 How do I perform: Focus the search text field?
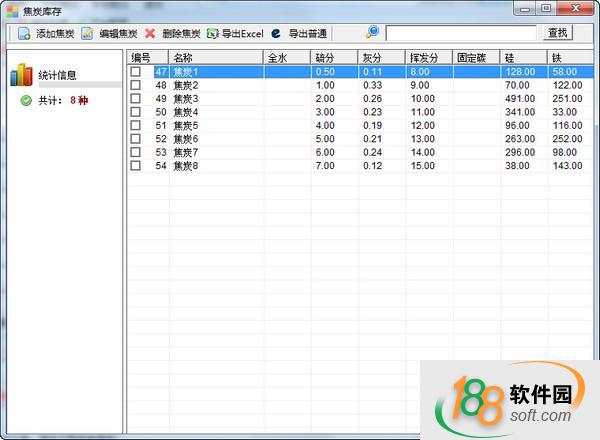pyautogui.click(x=462, y=33)
